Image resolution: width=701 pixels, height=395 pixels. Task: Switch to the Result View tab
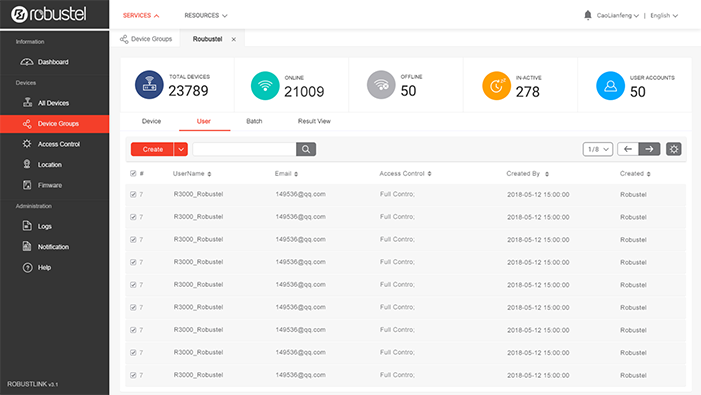point(314,121)
